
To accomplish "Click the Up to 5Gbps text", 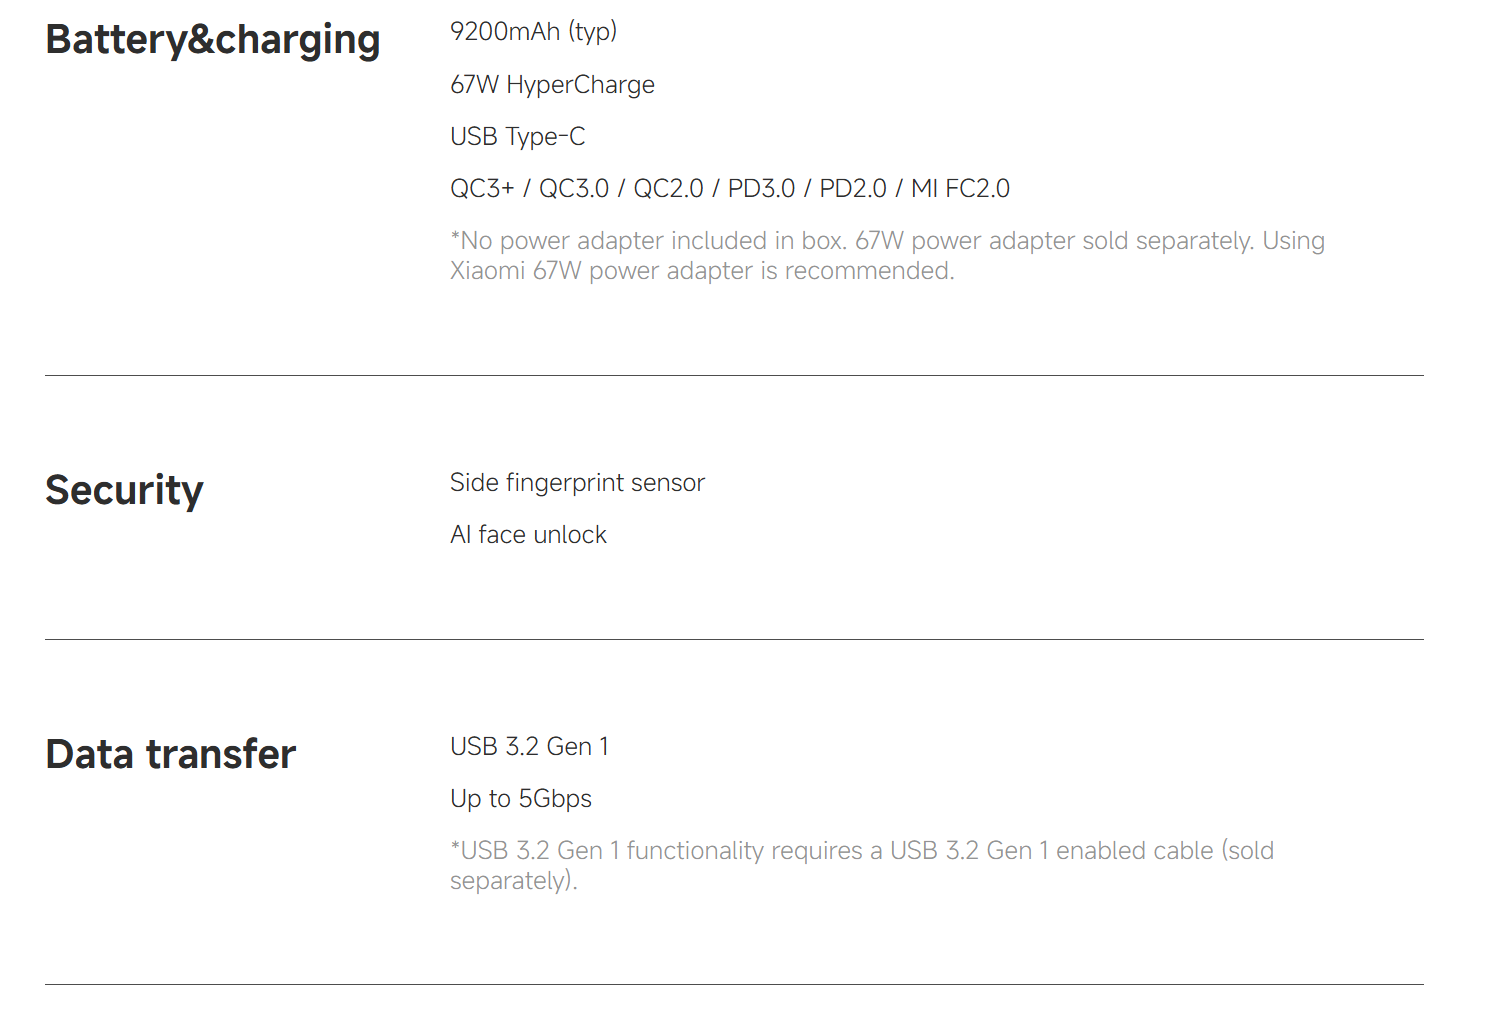I will [520, 799].
